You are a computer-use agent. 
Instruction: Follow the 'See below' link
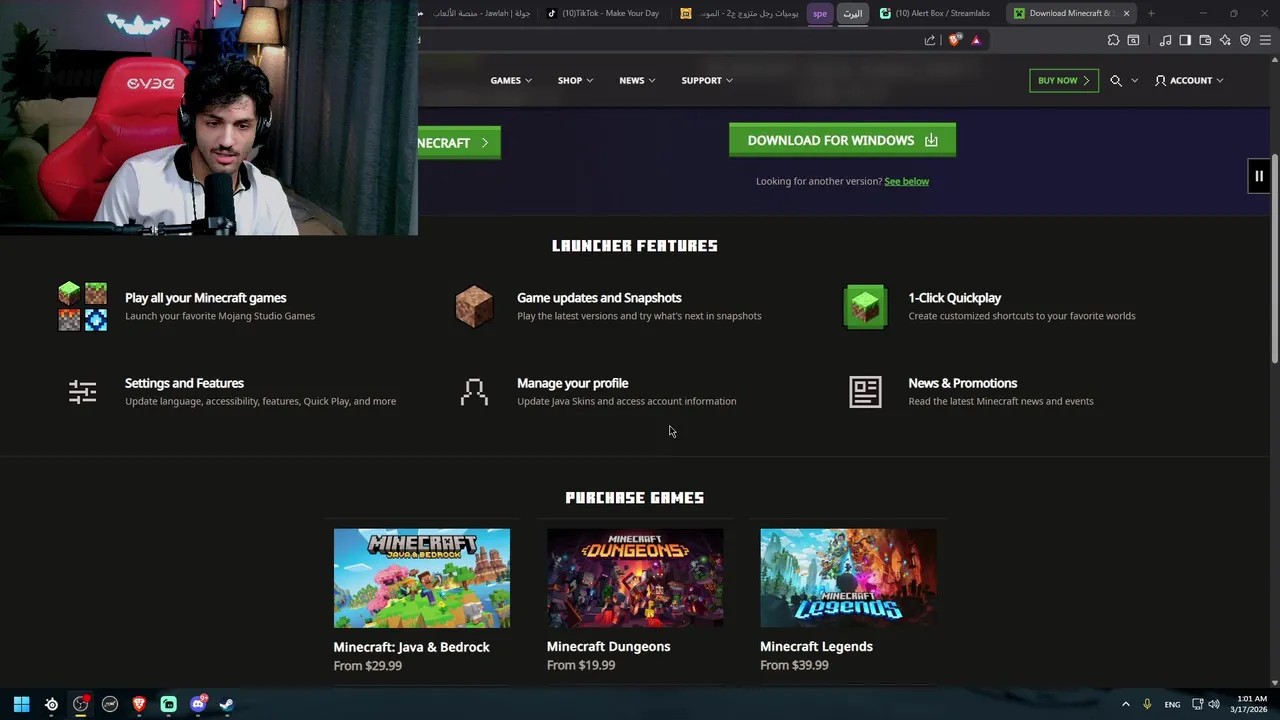point(906,181)
